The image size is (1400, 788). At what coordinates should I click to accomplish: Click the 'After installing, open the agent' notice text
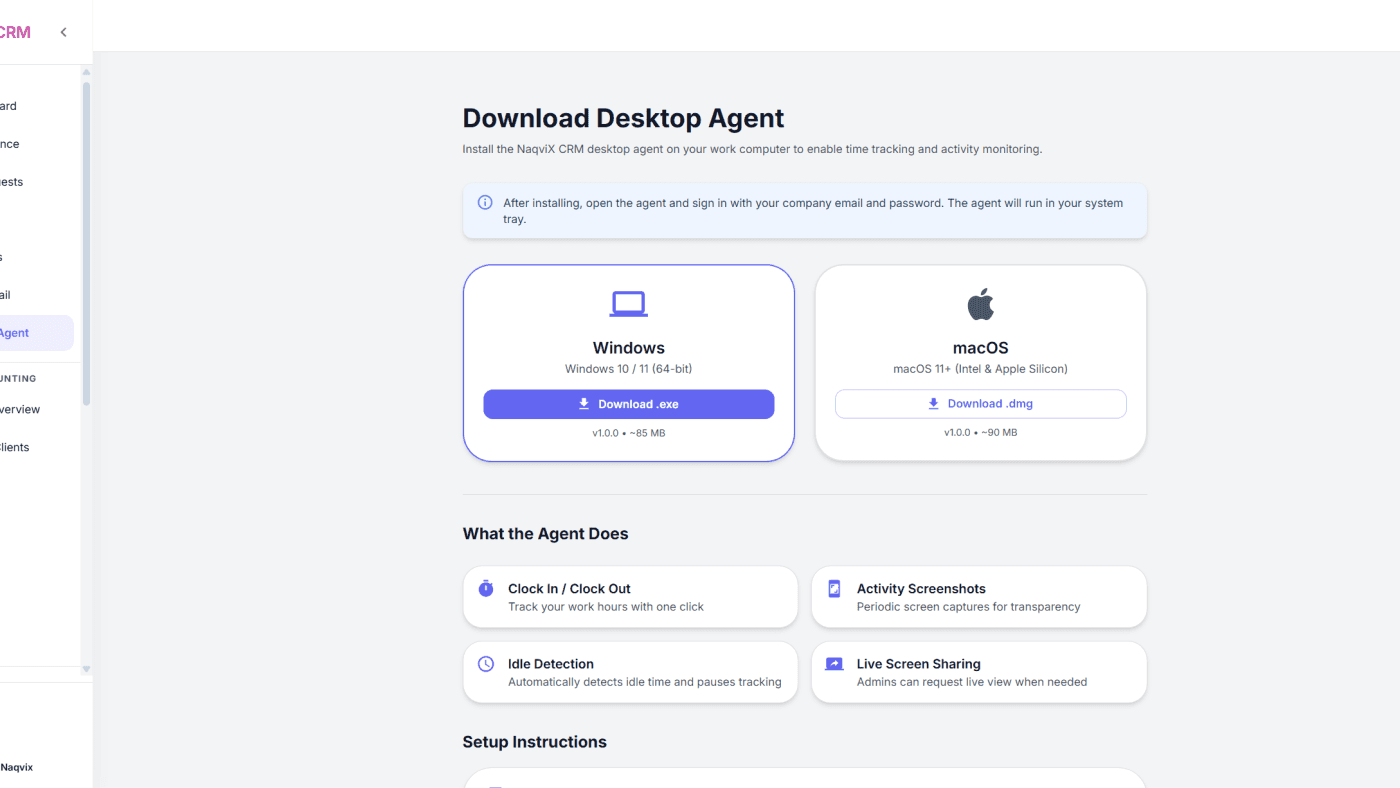[x=813, y=211]
